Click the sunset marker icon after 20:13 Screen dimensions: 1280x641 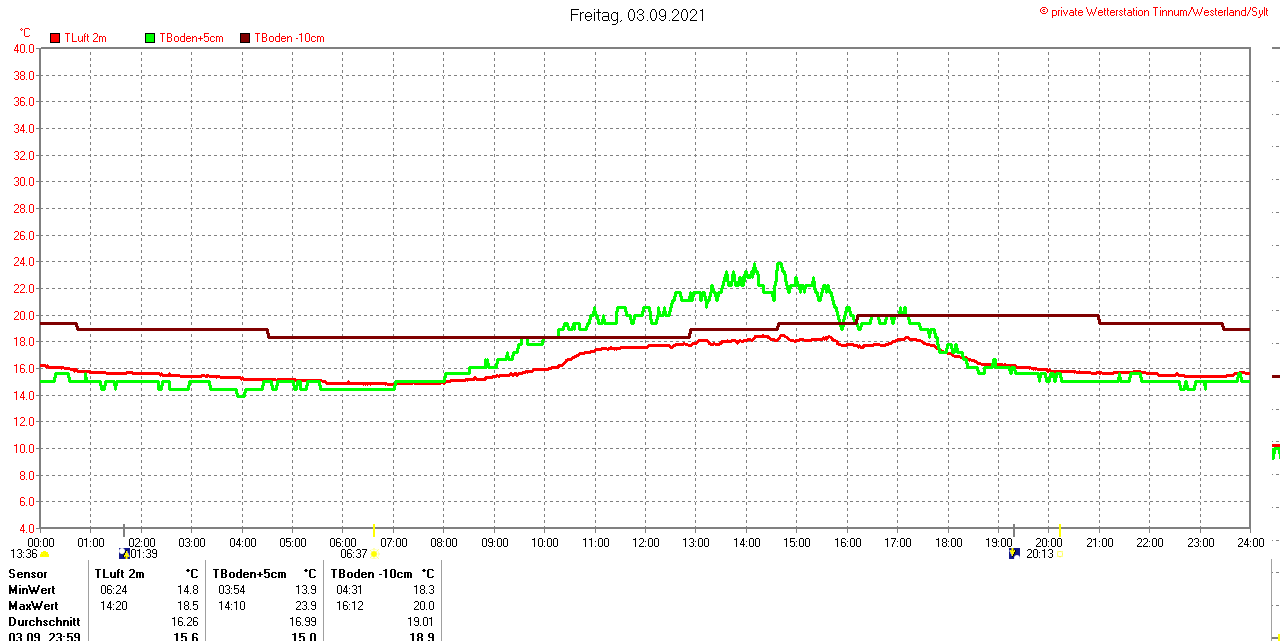pyautogui.click(x=1061, y=554)
